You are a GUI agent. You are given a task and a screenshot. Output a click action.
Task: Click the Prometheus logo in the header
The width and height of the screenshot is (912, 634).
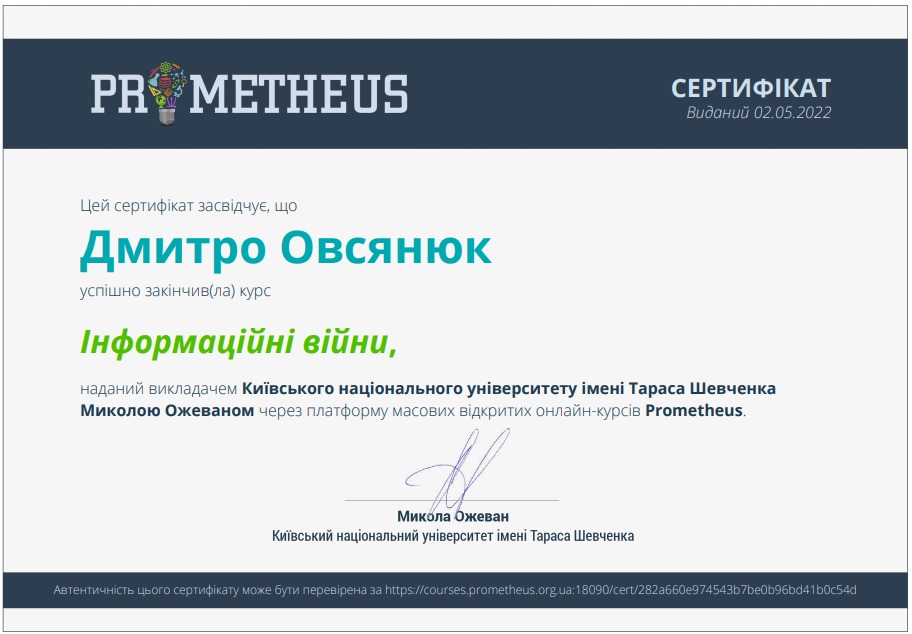(x=249, y=93)
